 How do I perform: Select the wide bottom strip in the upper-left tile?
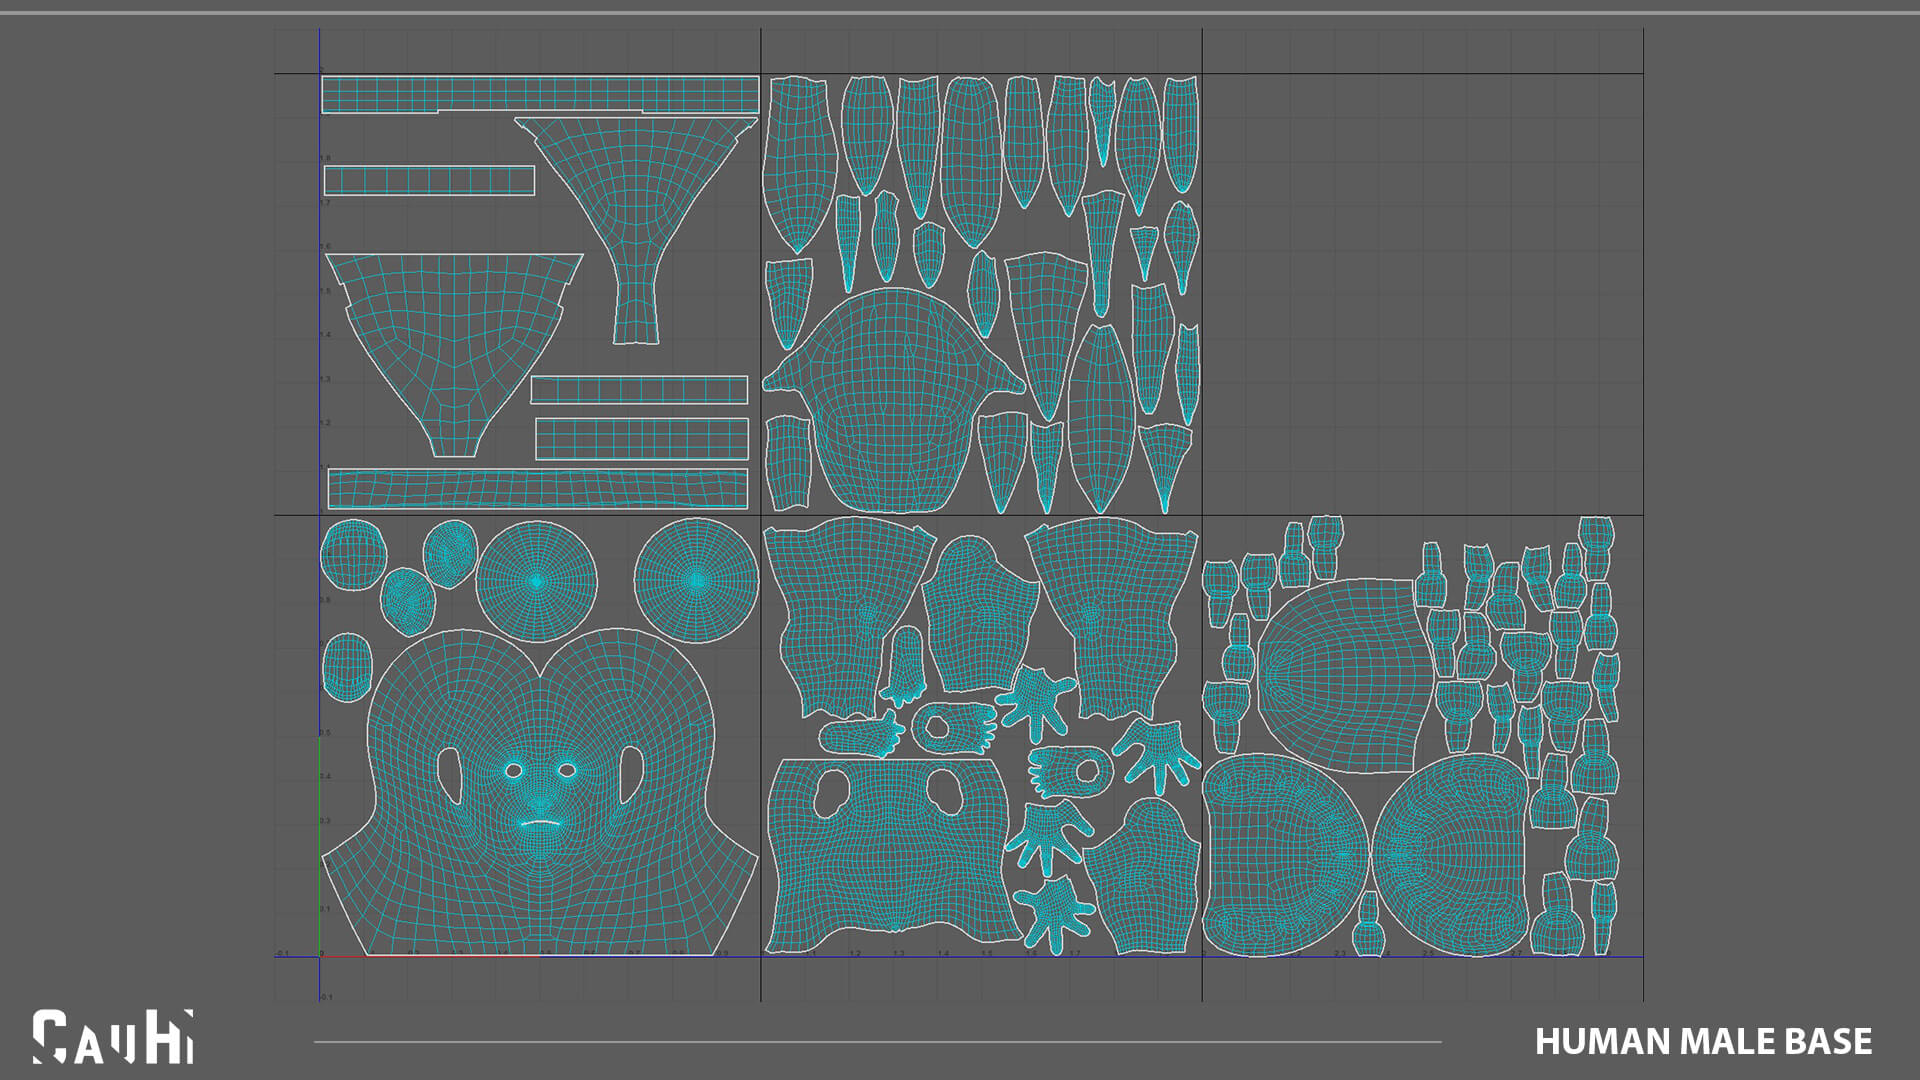point(538,489)
